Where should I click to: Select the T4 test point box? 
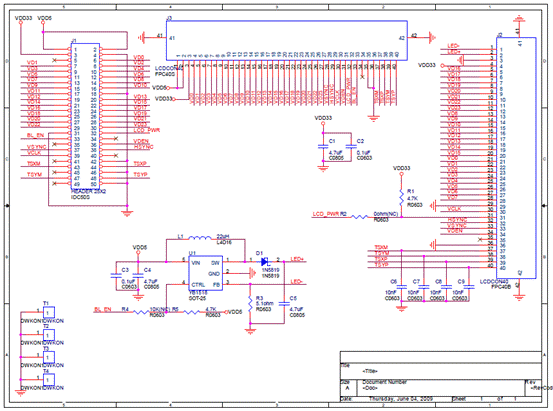[49, 380]
